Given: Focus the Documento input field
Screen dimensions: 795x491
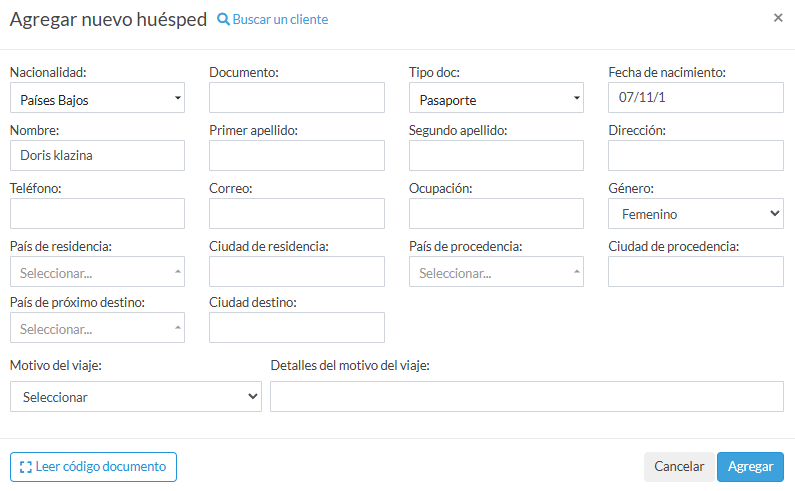Looking at the screenshot, I should pos(297,98).
